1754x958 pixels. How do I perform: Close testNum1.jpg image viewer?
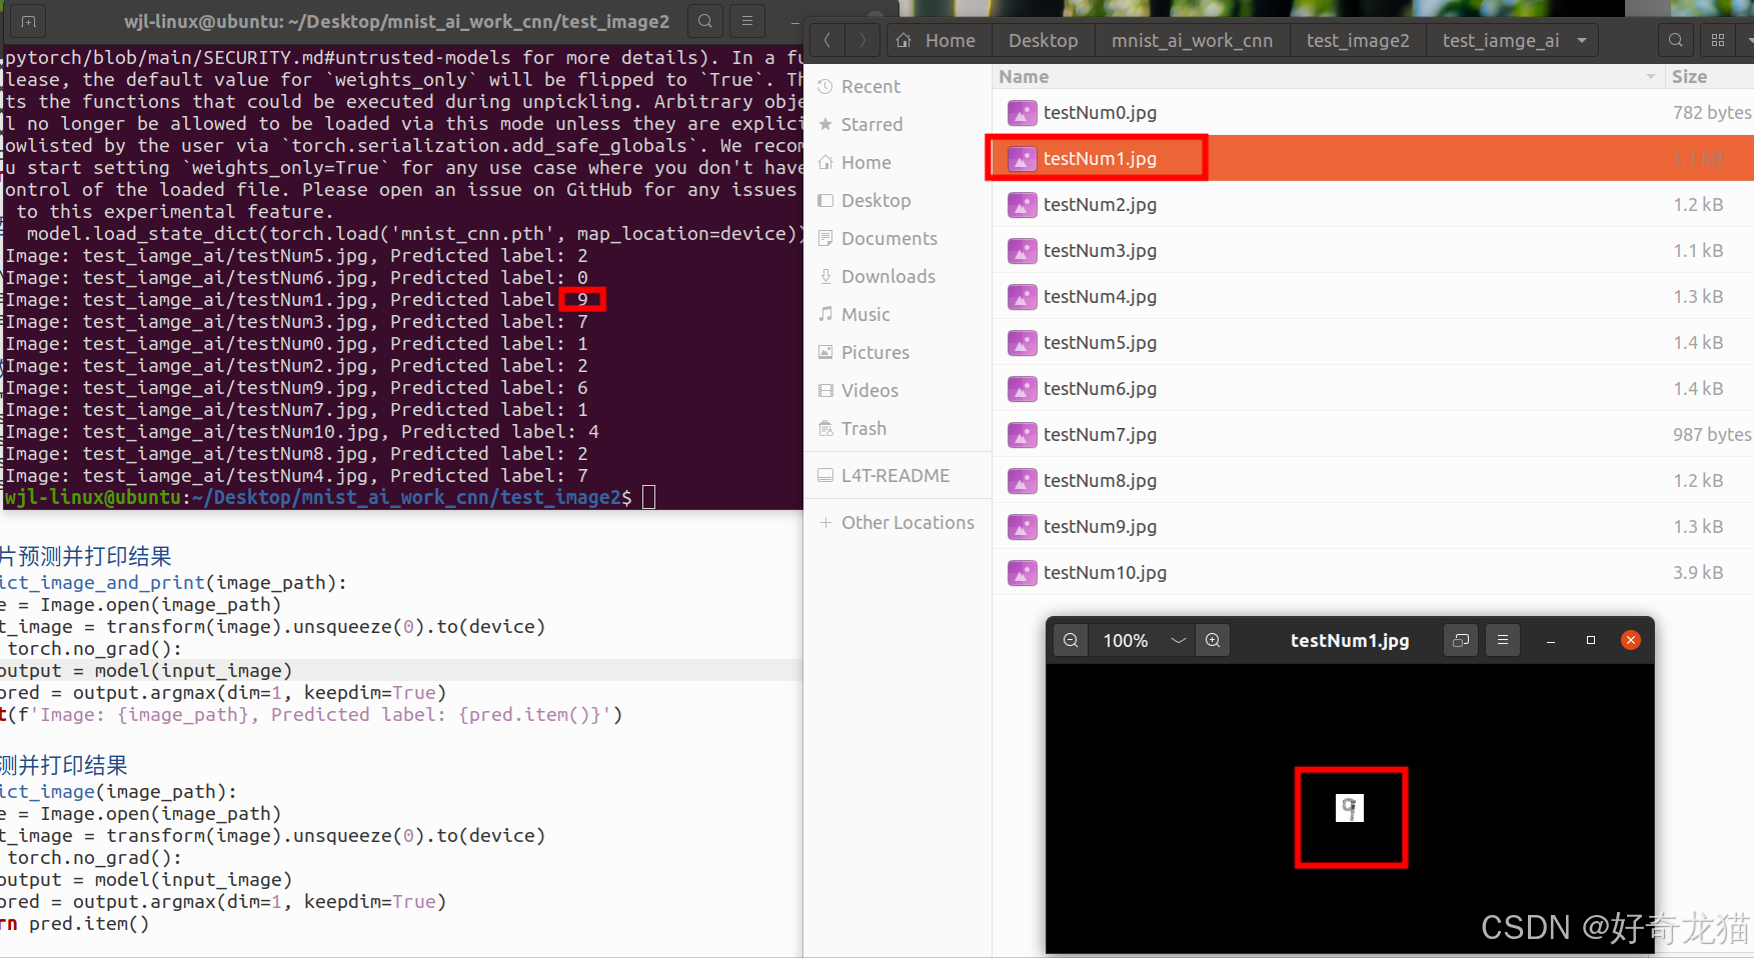tap(1631, 640)
